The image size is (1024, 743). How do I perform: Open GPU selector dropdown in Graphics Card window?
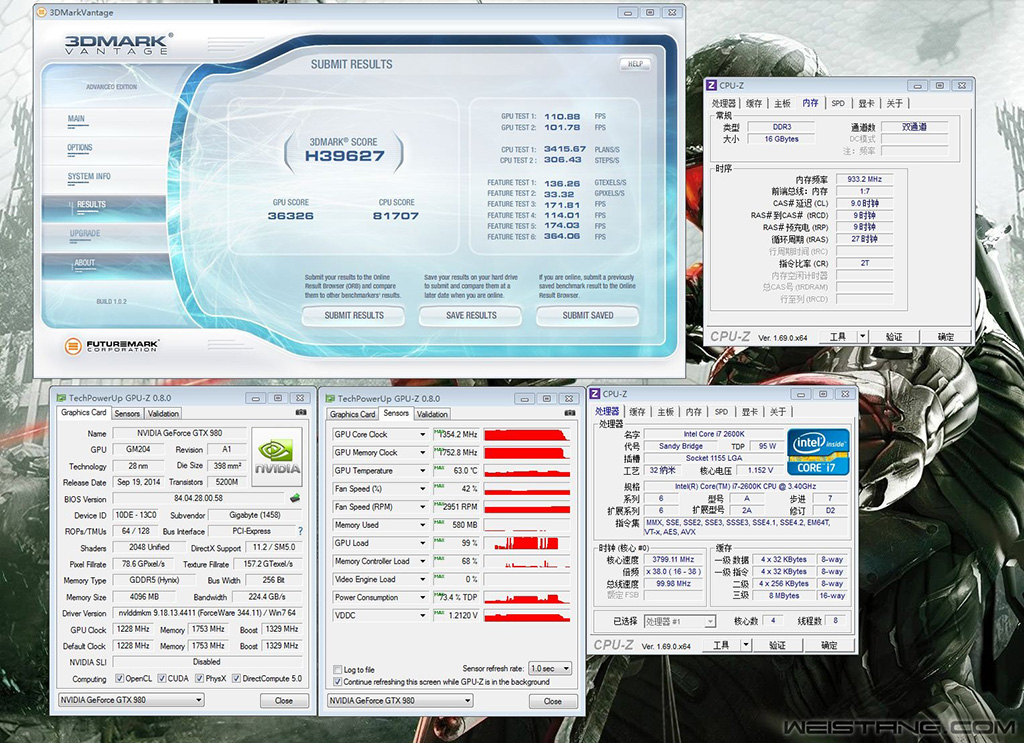[131, 700]
